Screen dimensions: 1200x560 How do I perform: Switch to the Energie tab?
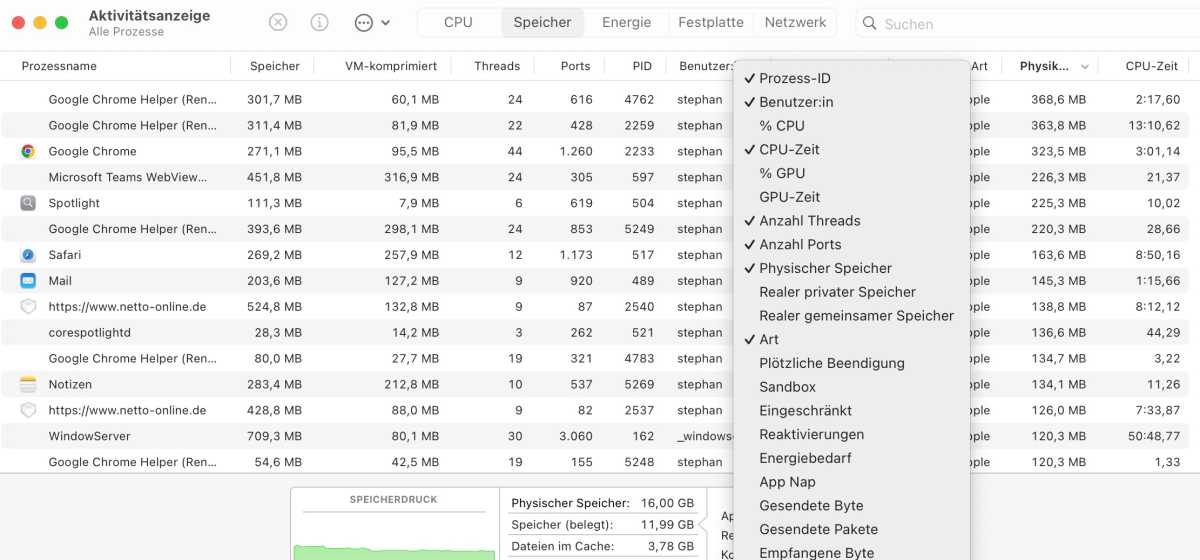pos(626,22)
